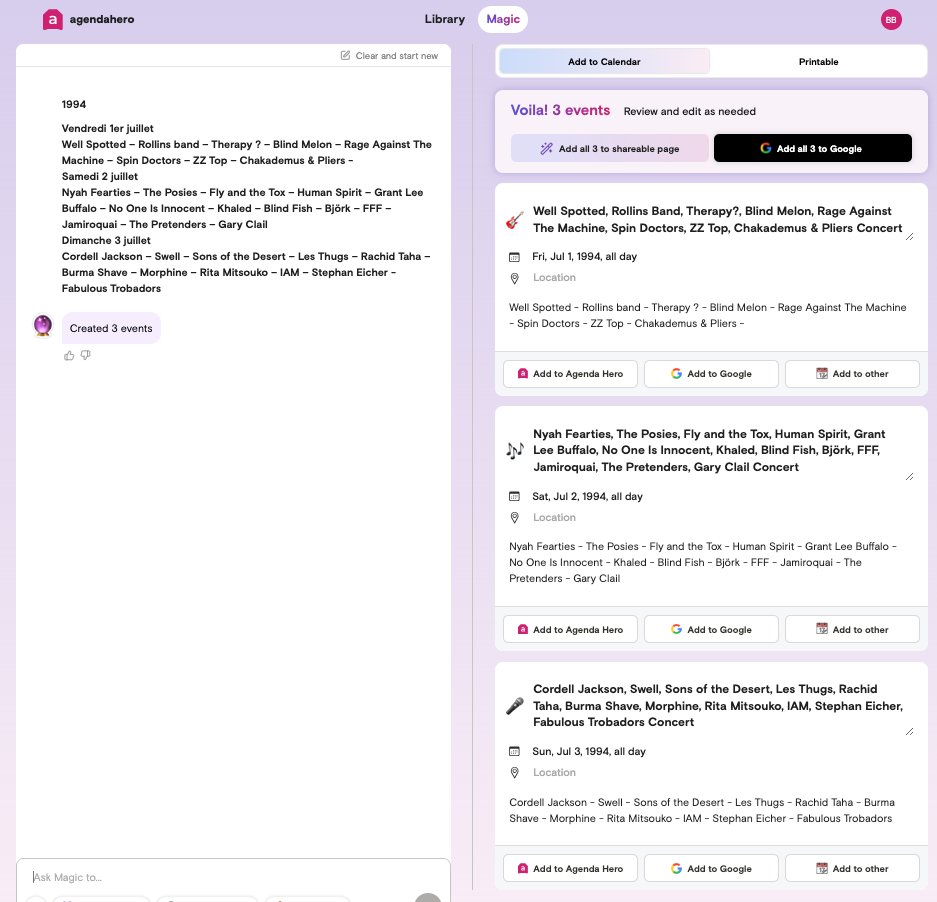Click the calendar icon beside Fri, Jul 1, 1994
The image size is (937, 902).
(515, 257)
